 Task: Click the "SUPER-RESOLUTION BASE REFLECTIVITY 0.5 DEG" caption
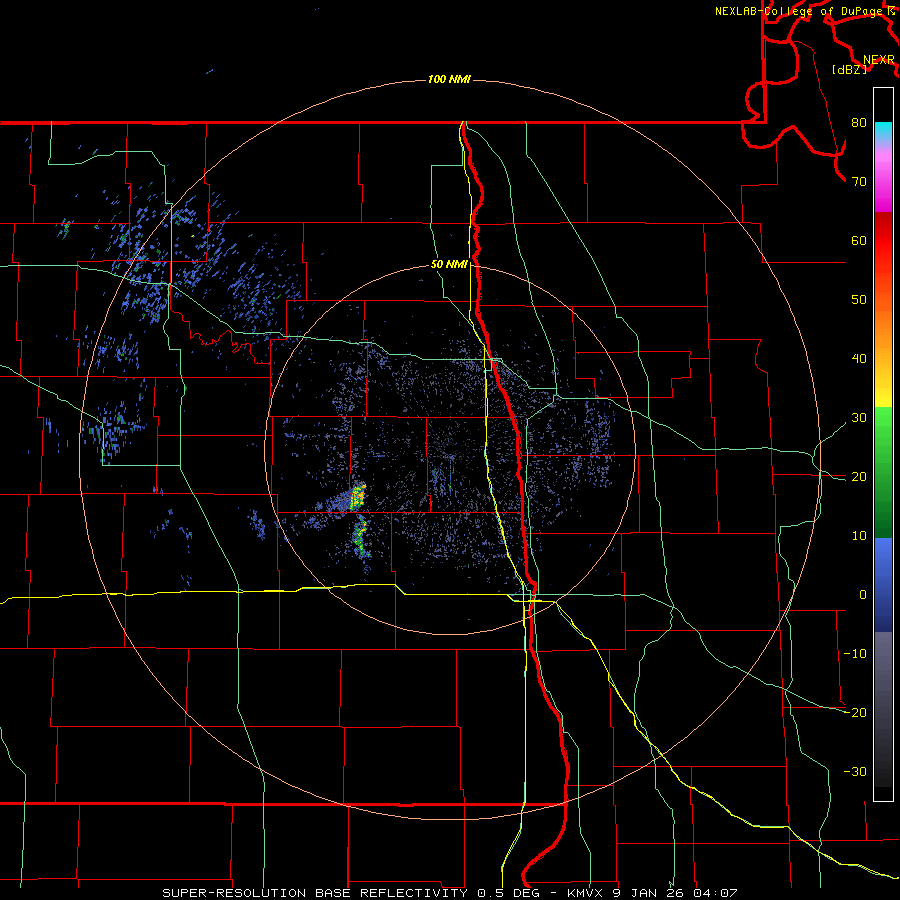pyautogui.click(x=351, y=893)
